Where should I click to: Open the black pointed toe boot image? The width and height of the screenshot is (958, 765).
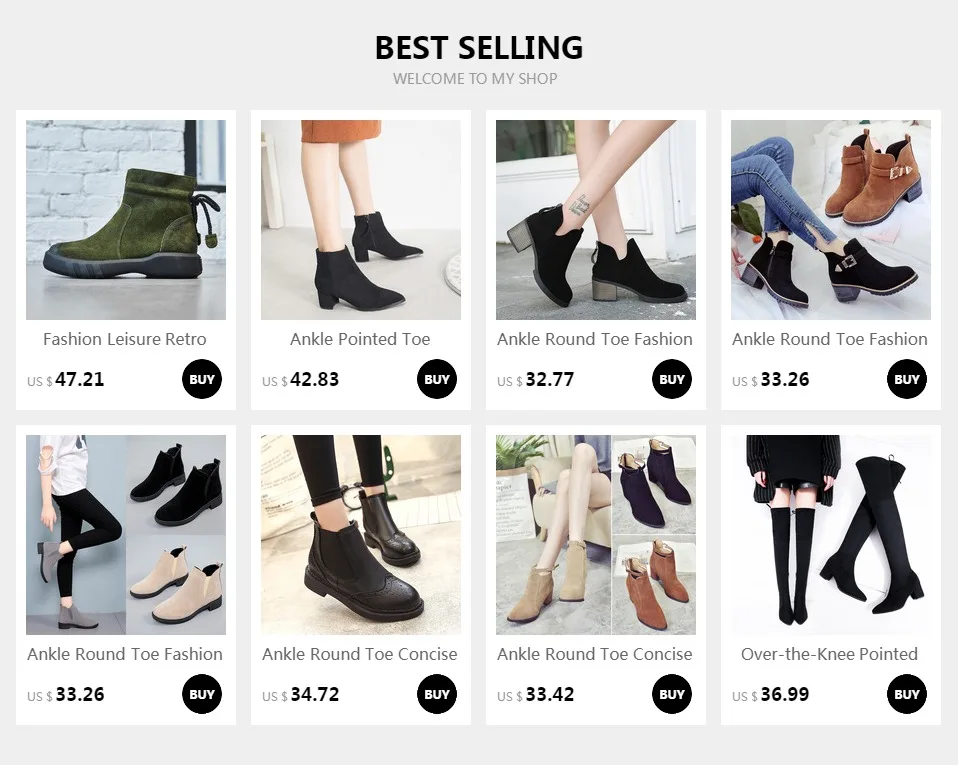tap(361, 220)
